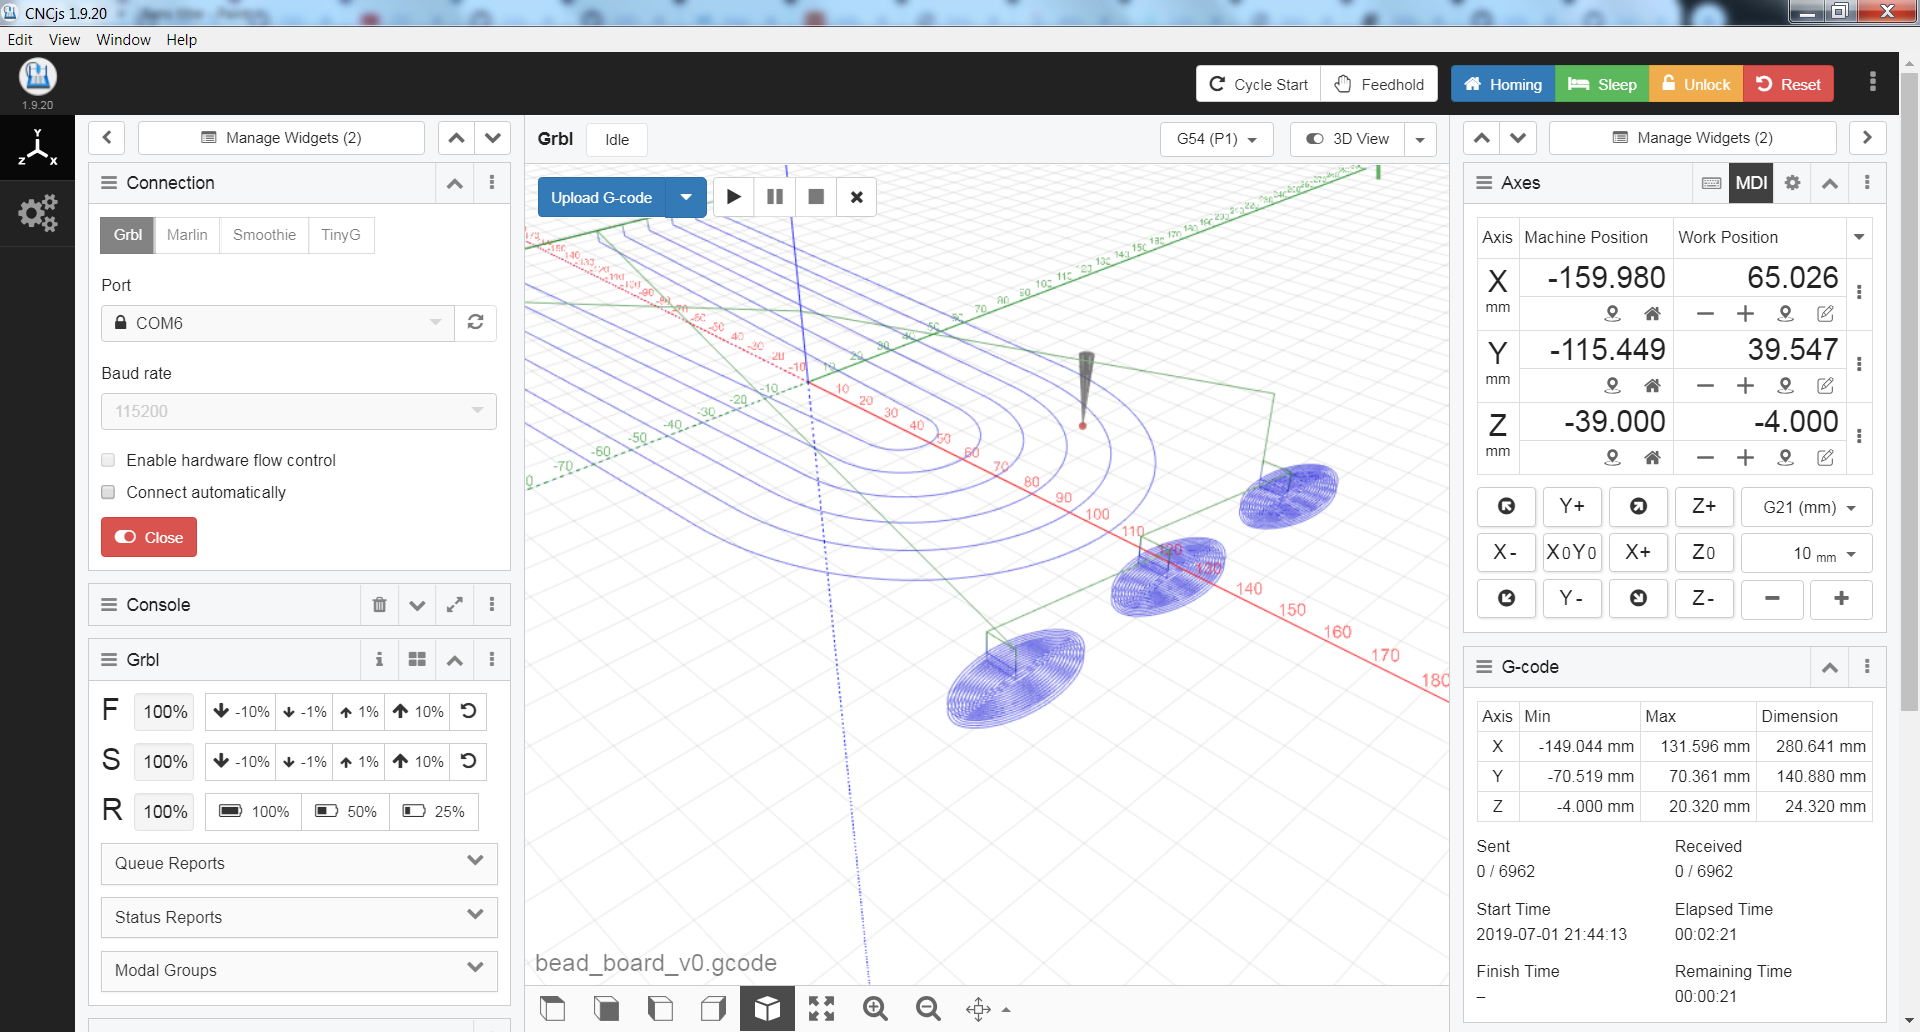Enable hardware flow control checkbox
Image resolution: width=1920 pixels, height=1032 pixels.
click(108, 460)
